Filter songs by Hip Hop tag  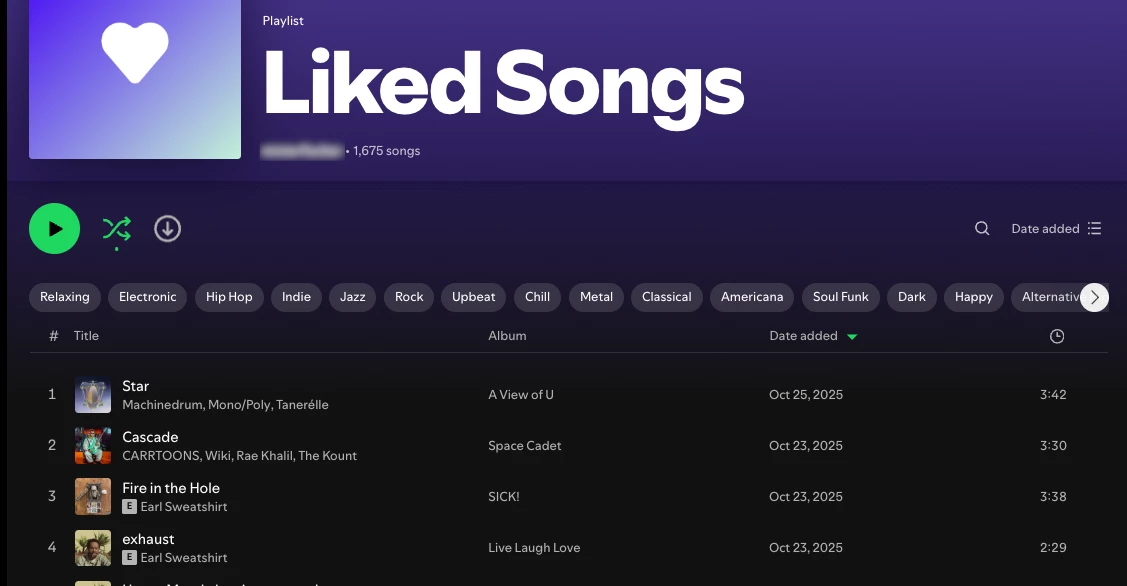(229, 297)
